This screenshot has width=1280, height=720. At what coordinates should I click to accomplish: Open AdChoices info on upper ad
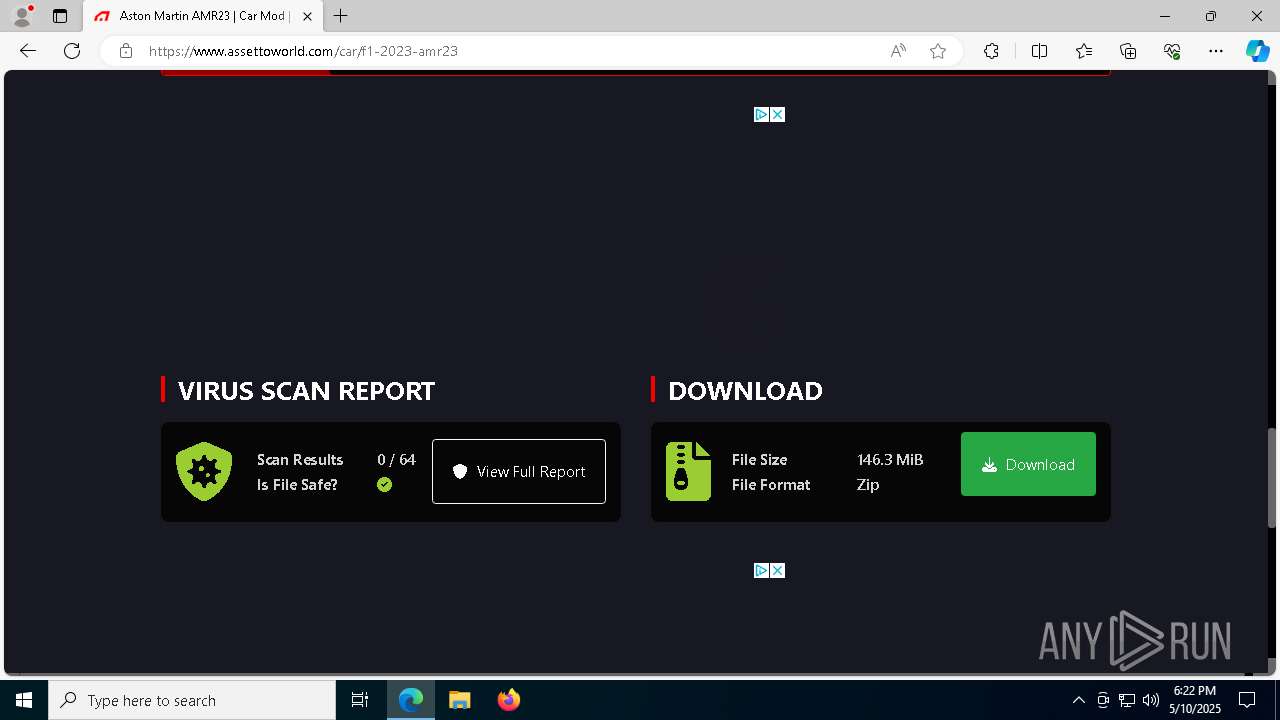click(x=761, y=115)
